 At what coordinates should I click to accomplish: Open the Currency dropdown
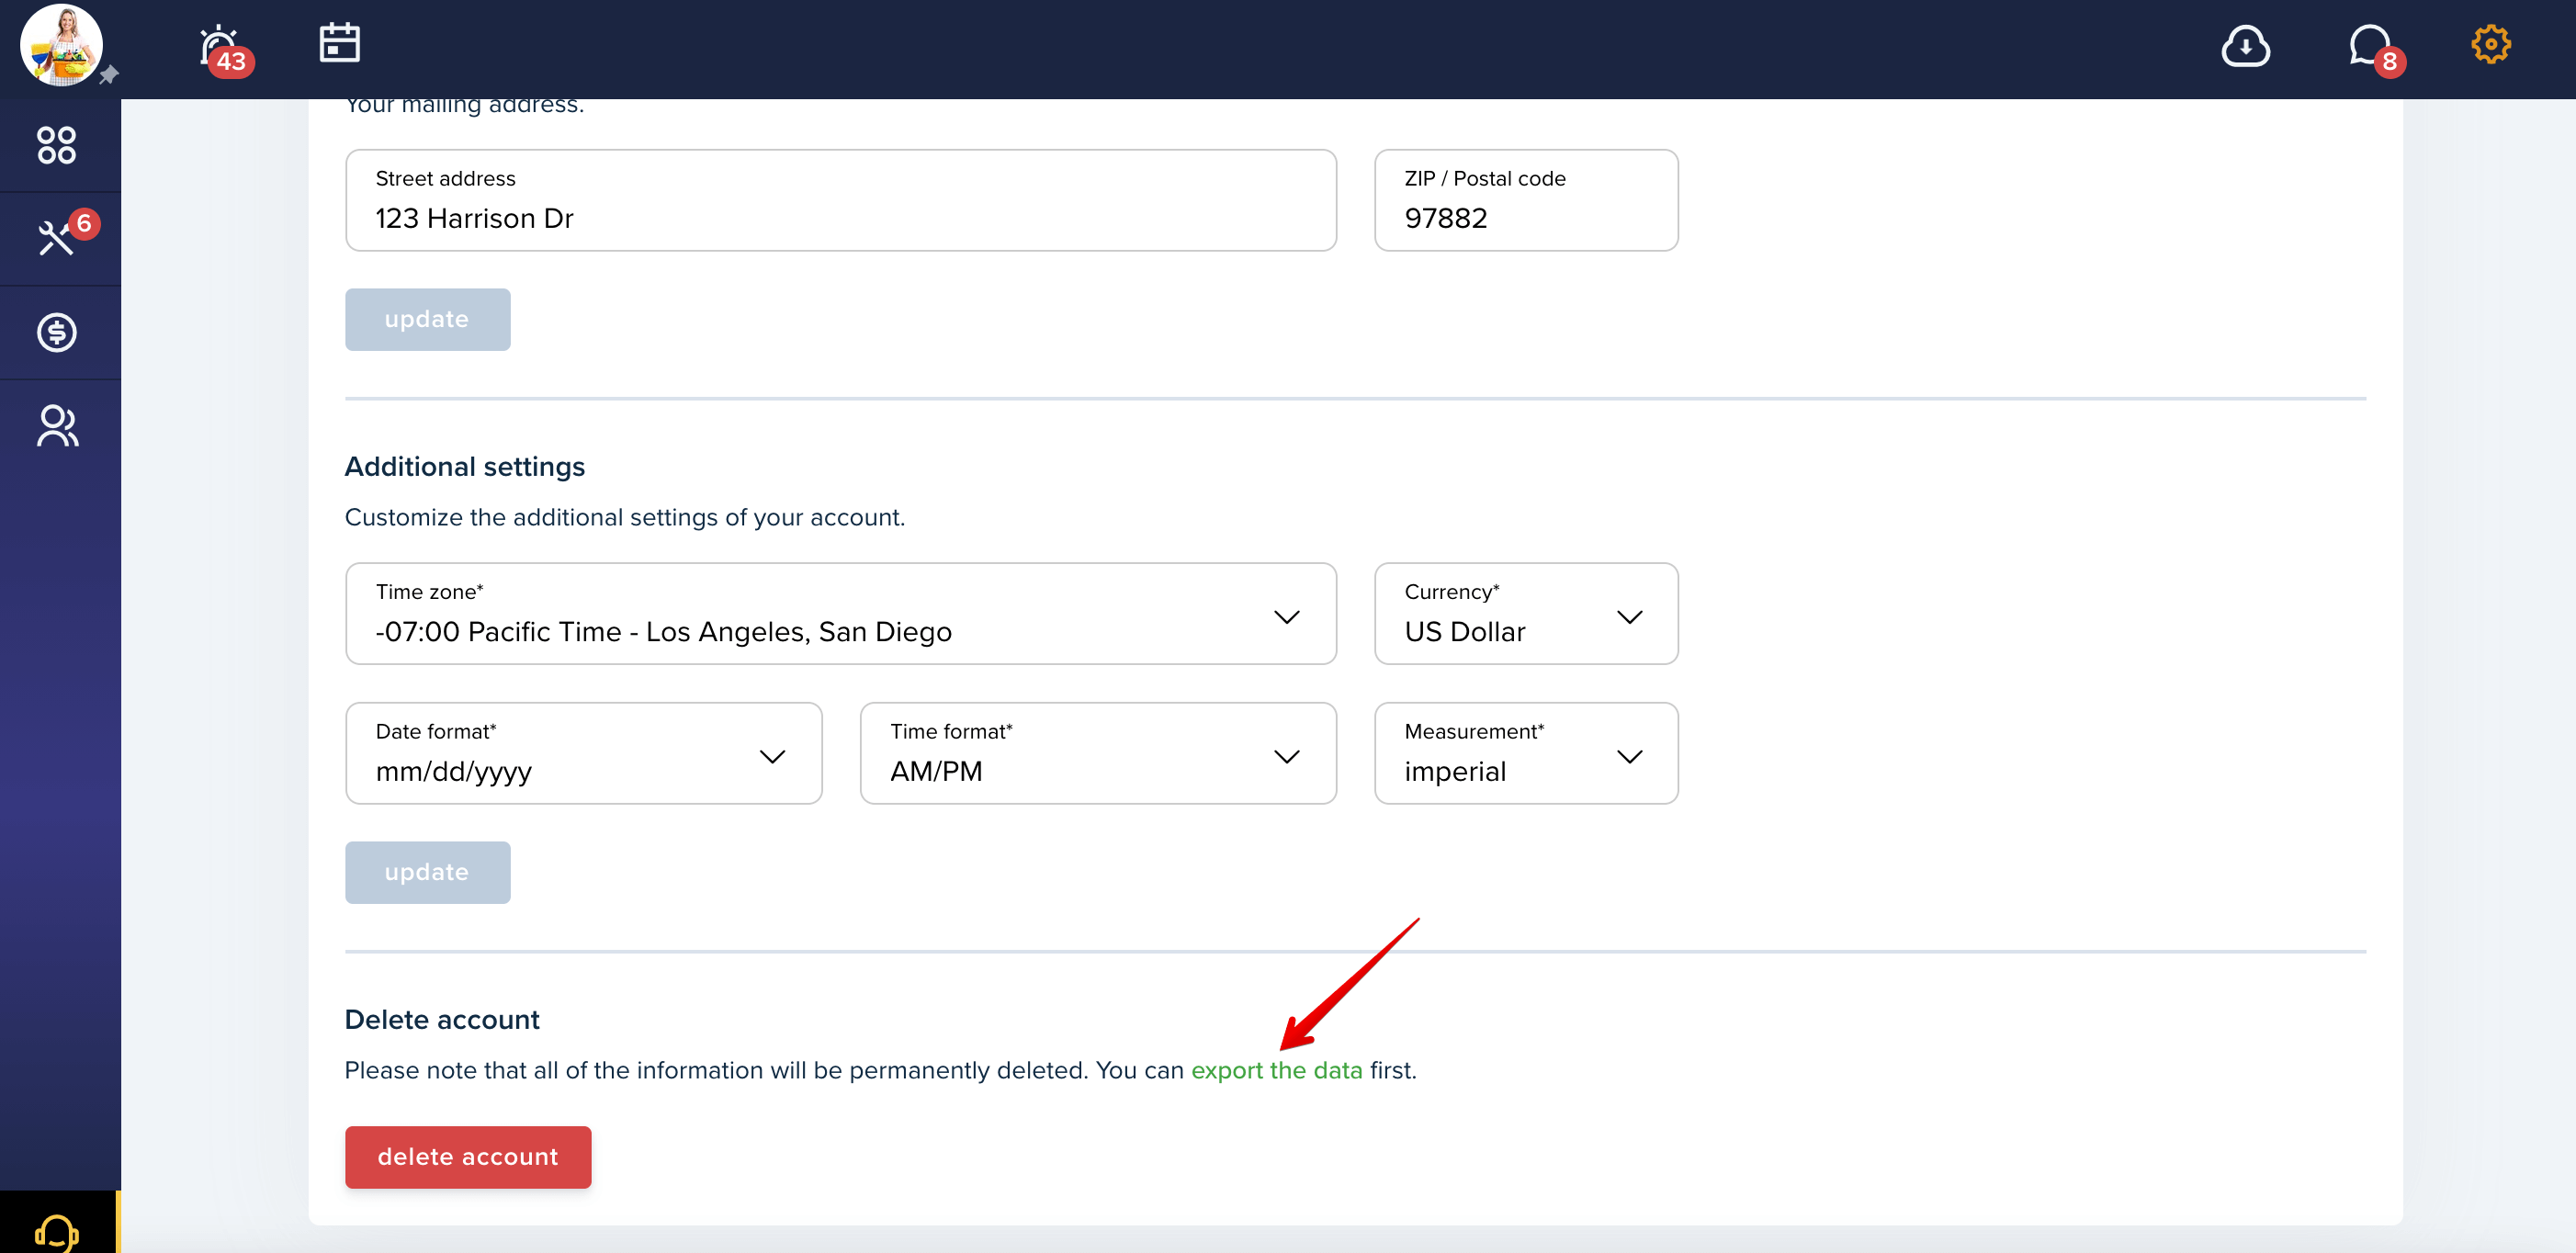[1526, 613]
